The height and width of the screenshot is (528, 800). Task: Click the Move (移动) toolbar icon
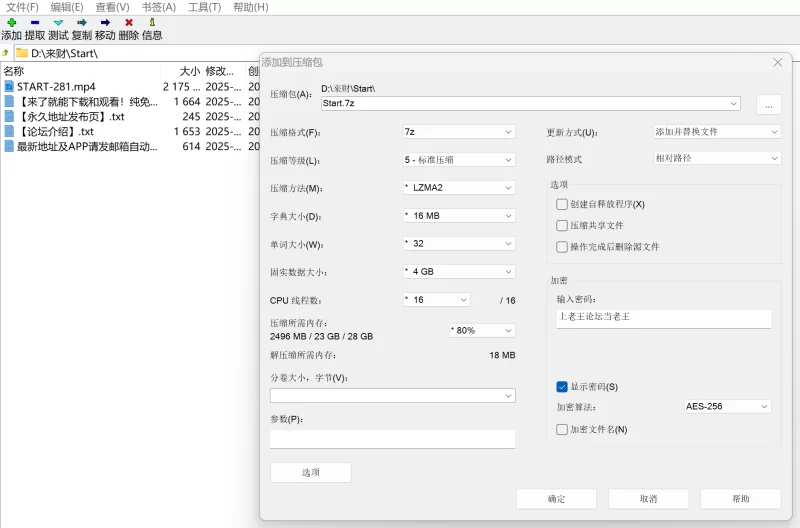point(105,22)
